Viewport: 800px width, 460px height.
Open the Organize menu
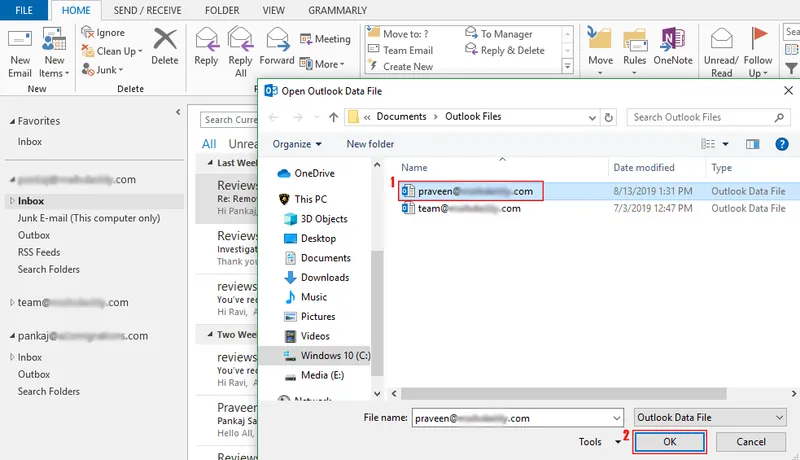(x=297, y=144)
